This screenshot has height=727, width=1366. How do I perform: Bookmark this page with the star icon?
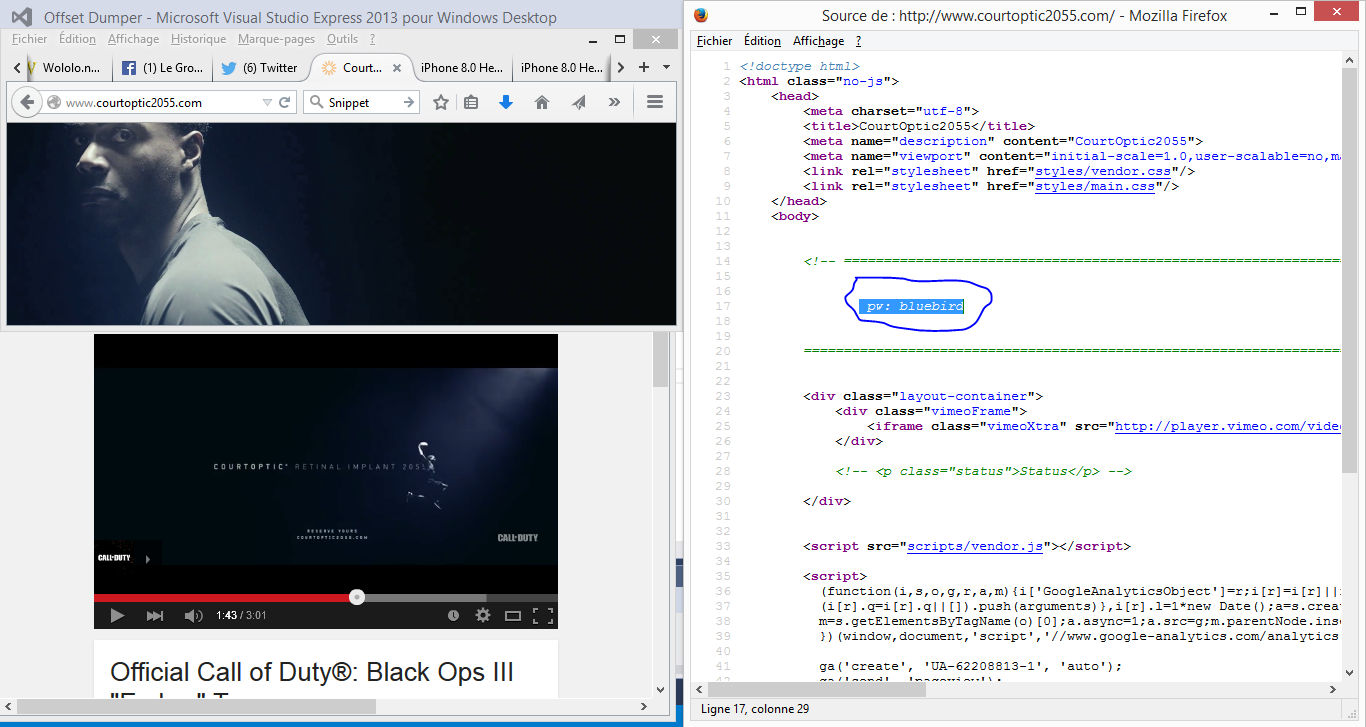coord(441,102)
